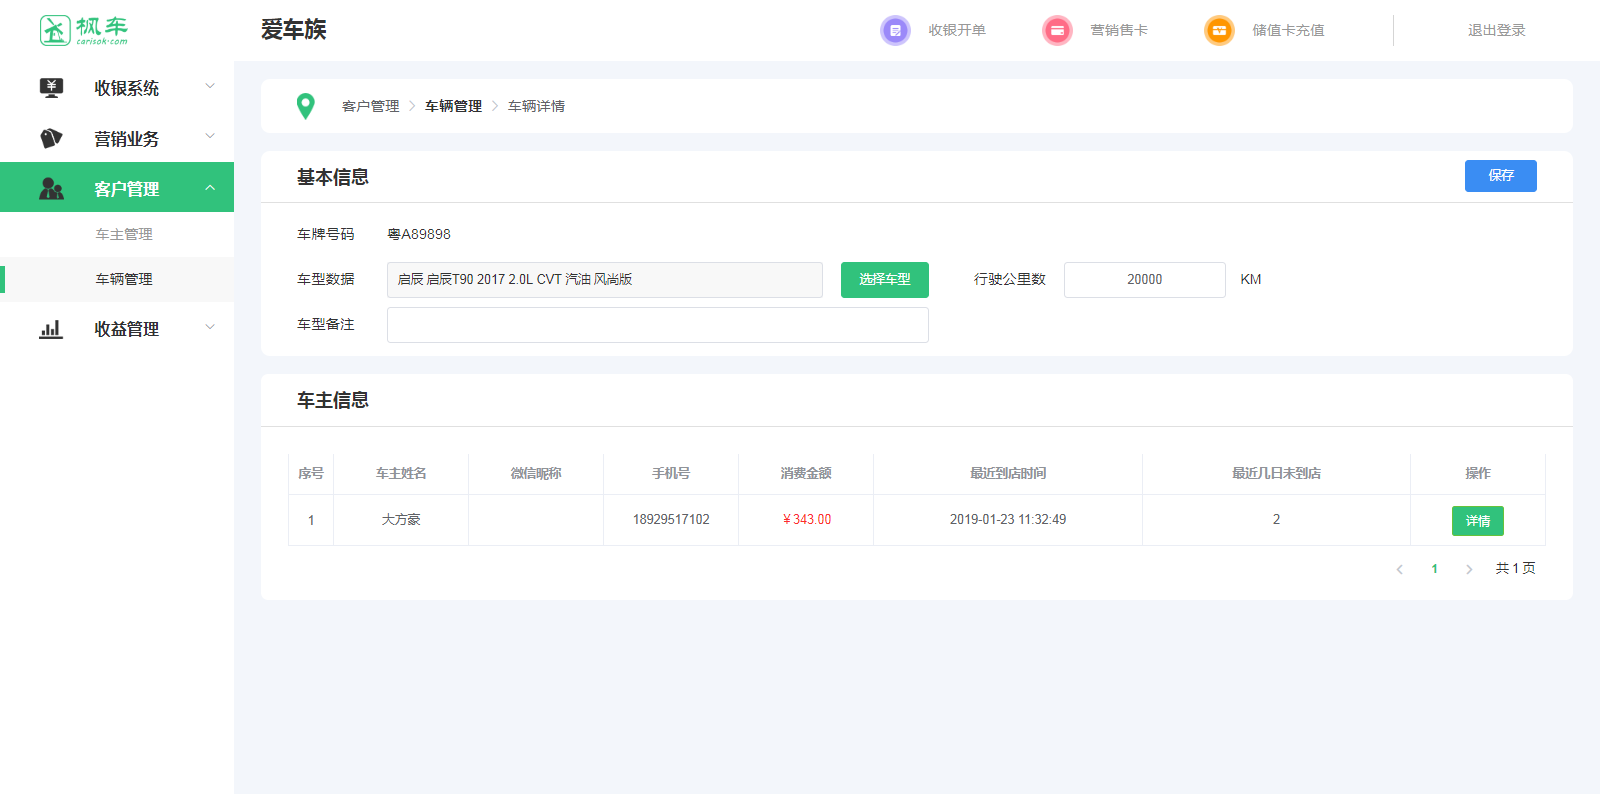This screenshot has width=1600, height=794.
Task: Click the 收益管理 bar chart icon
Action: (x=51, y=329)
